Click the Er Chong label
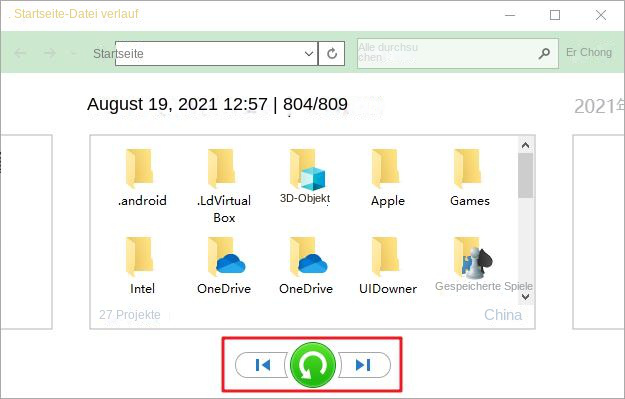Screen dimensions: 625x399 click(x=589, y=52)
